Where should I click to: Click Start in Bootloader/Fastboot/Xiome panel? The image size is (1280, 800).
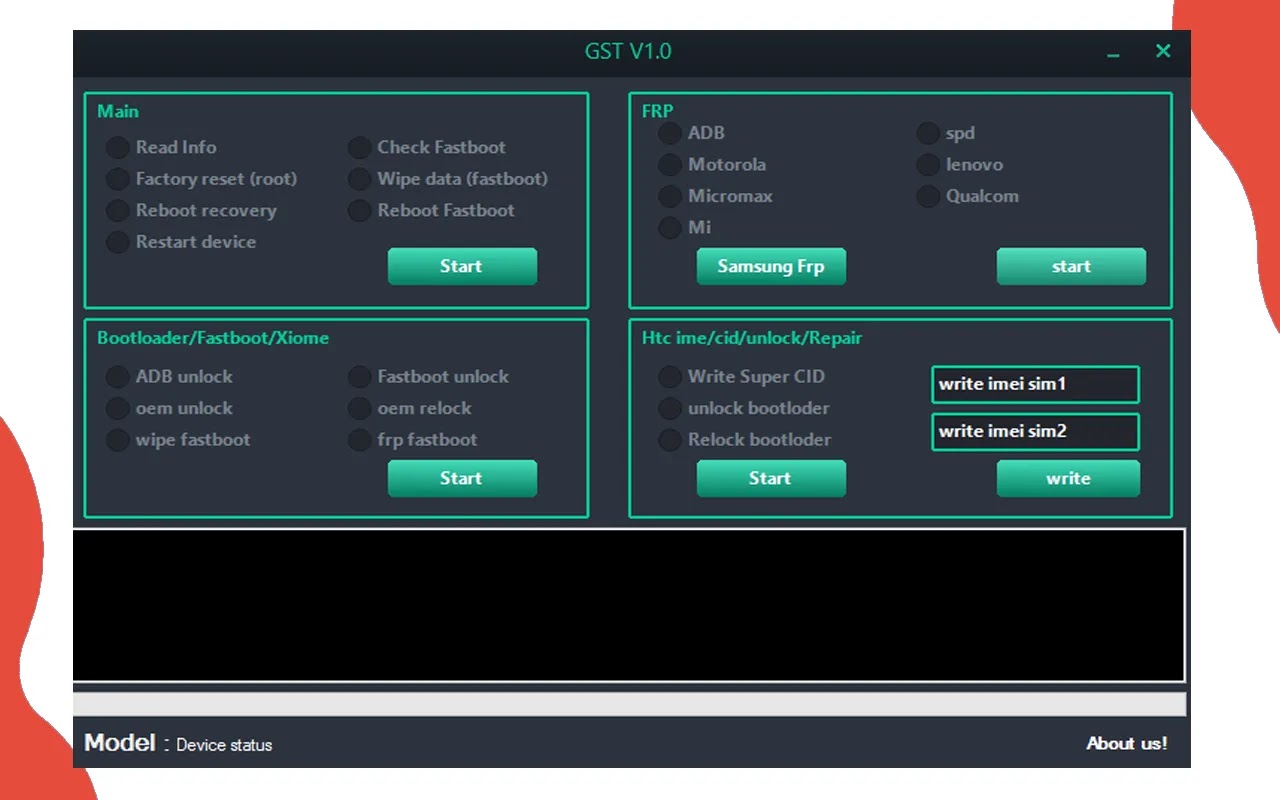point(462,478)
